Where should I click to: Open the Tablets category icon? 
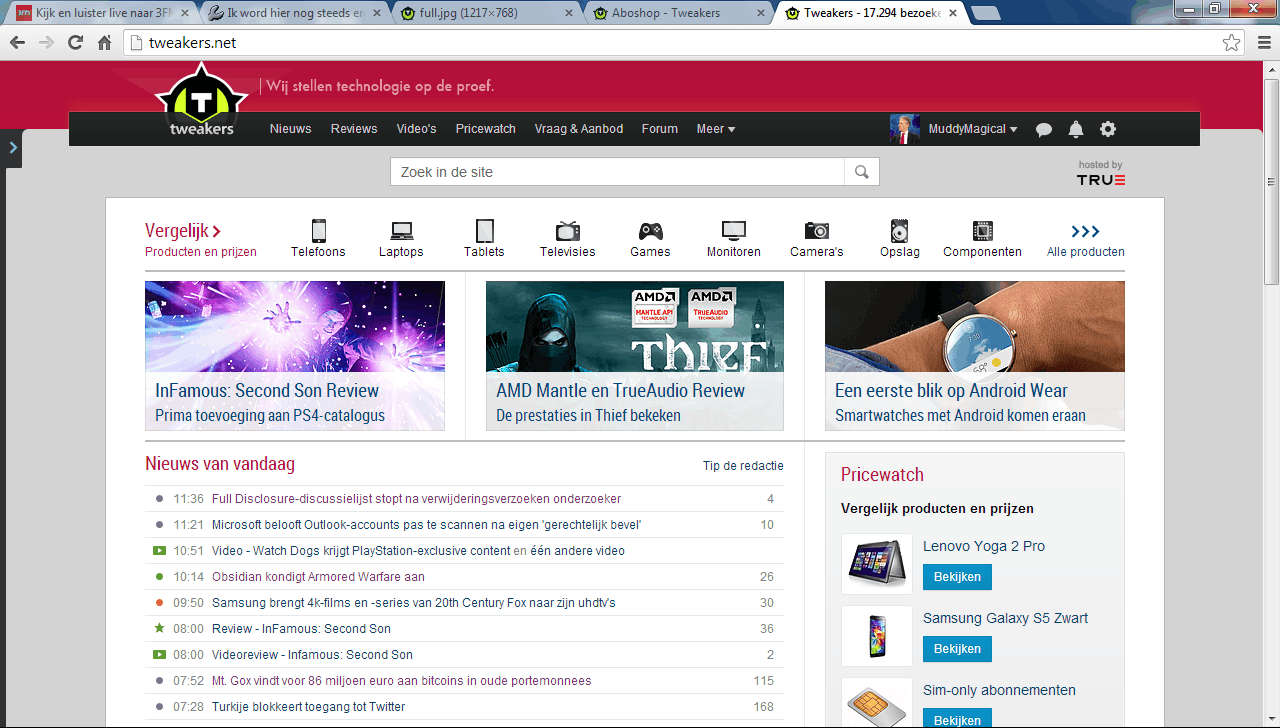point(484,231)
